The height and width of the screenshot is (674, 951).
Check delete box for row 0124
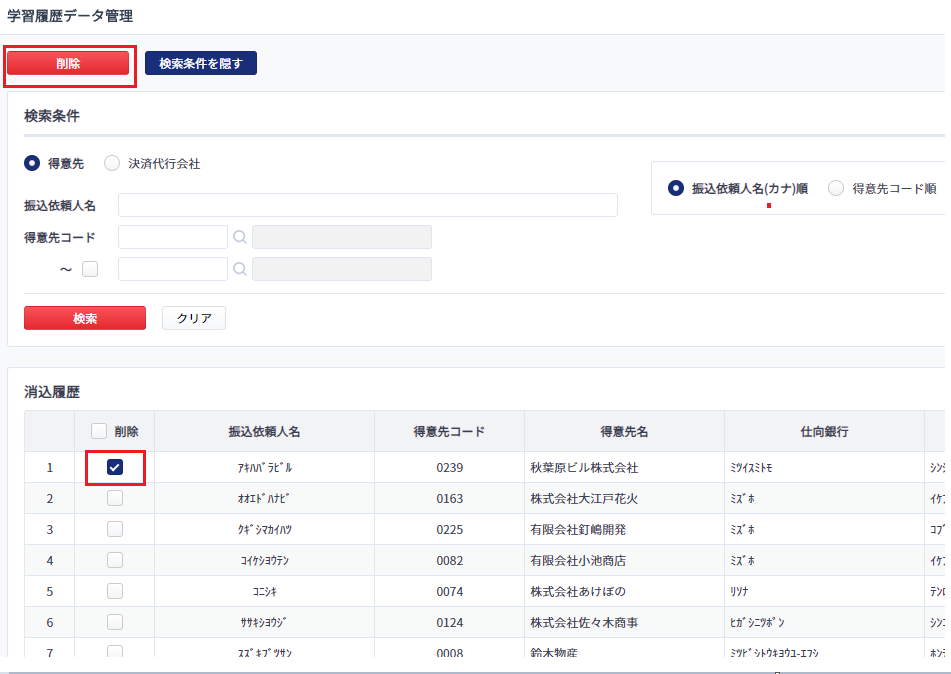click(115, 622)
